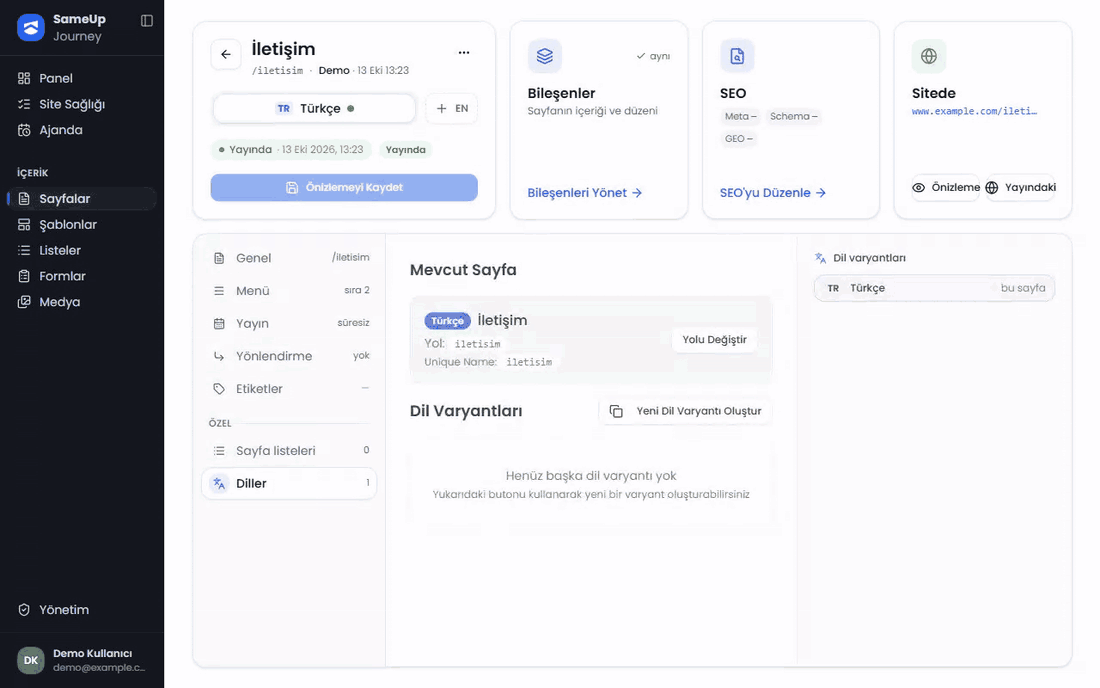
Task: Open the three-dot page options menu
Action: pos(464,53)
